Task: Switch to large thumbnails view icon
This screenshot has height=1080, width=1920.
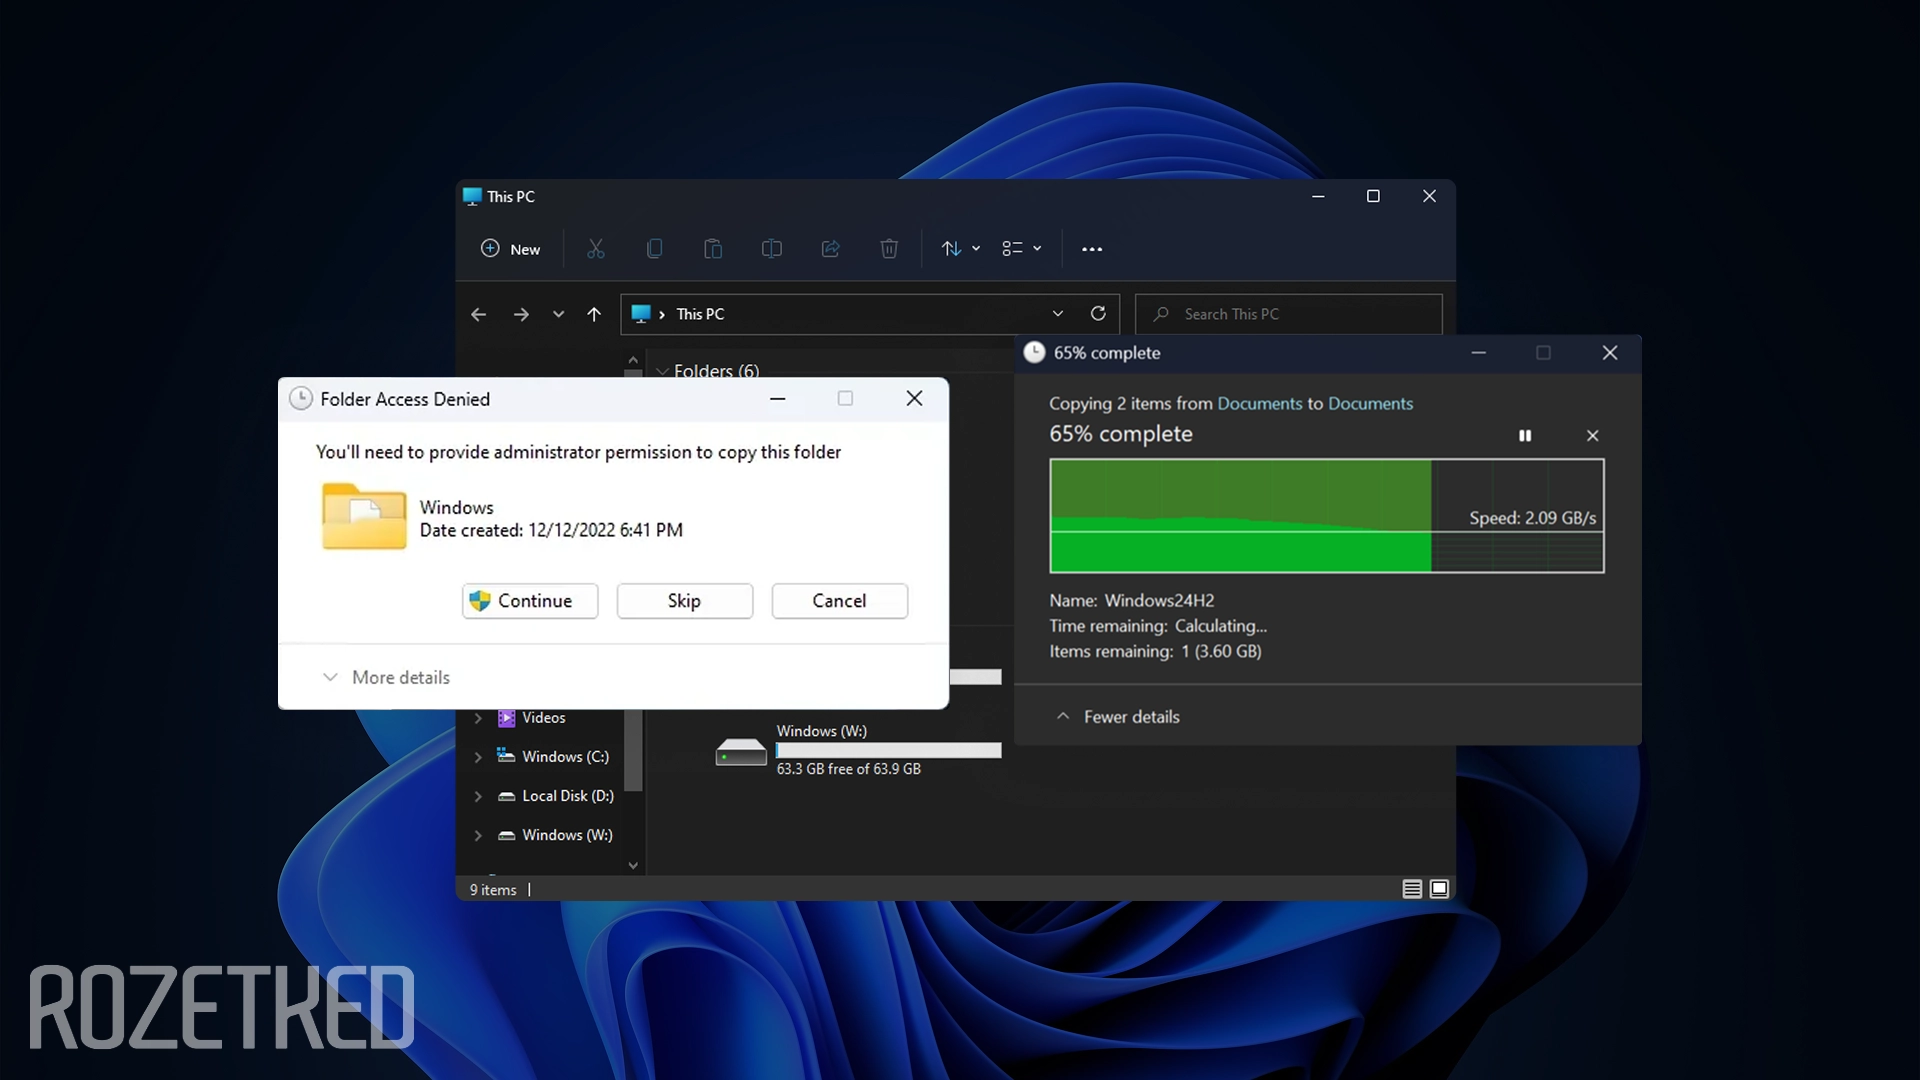Action: point(1439,889)
